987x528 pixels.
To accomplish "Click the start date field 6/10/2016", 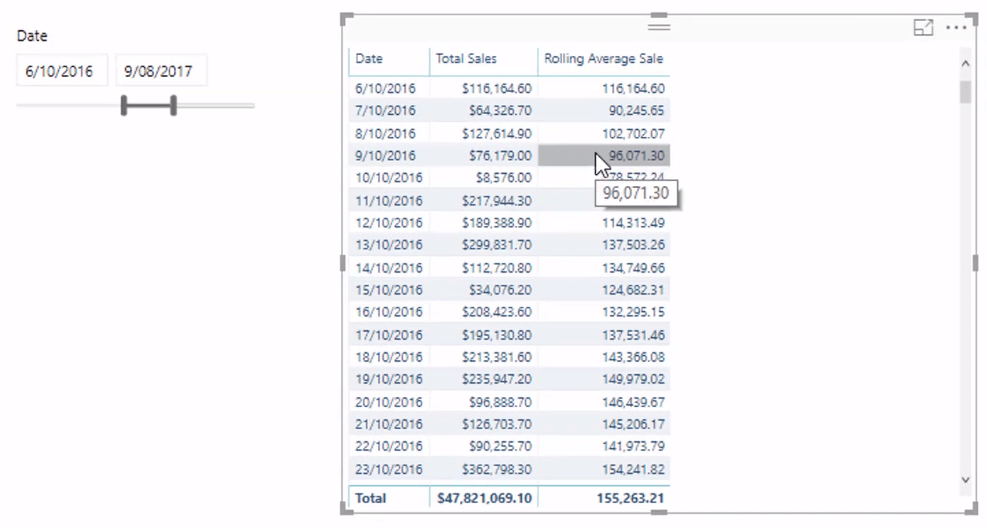I will coord(62,71).
